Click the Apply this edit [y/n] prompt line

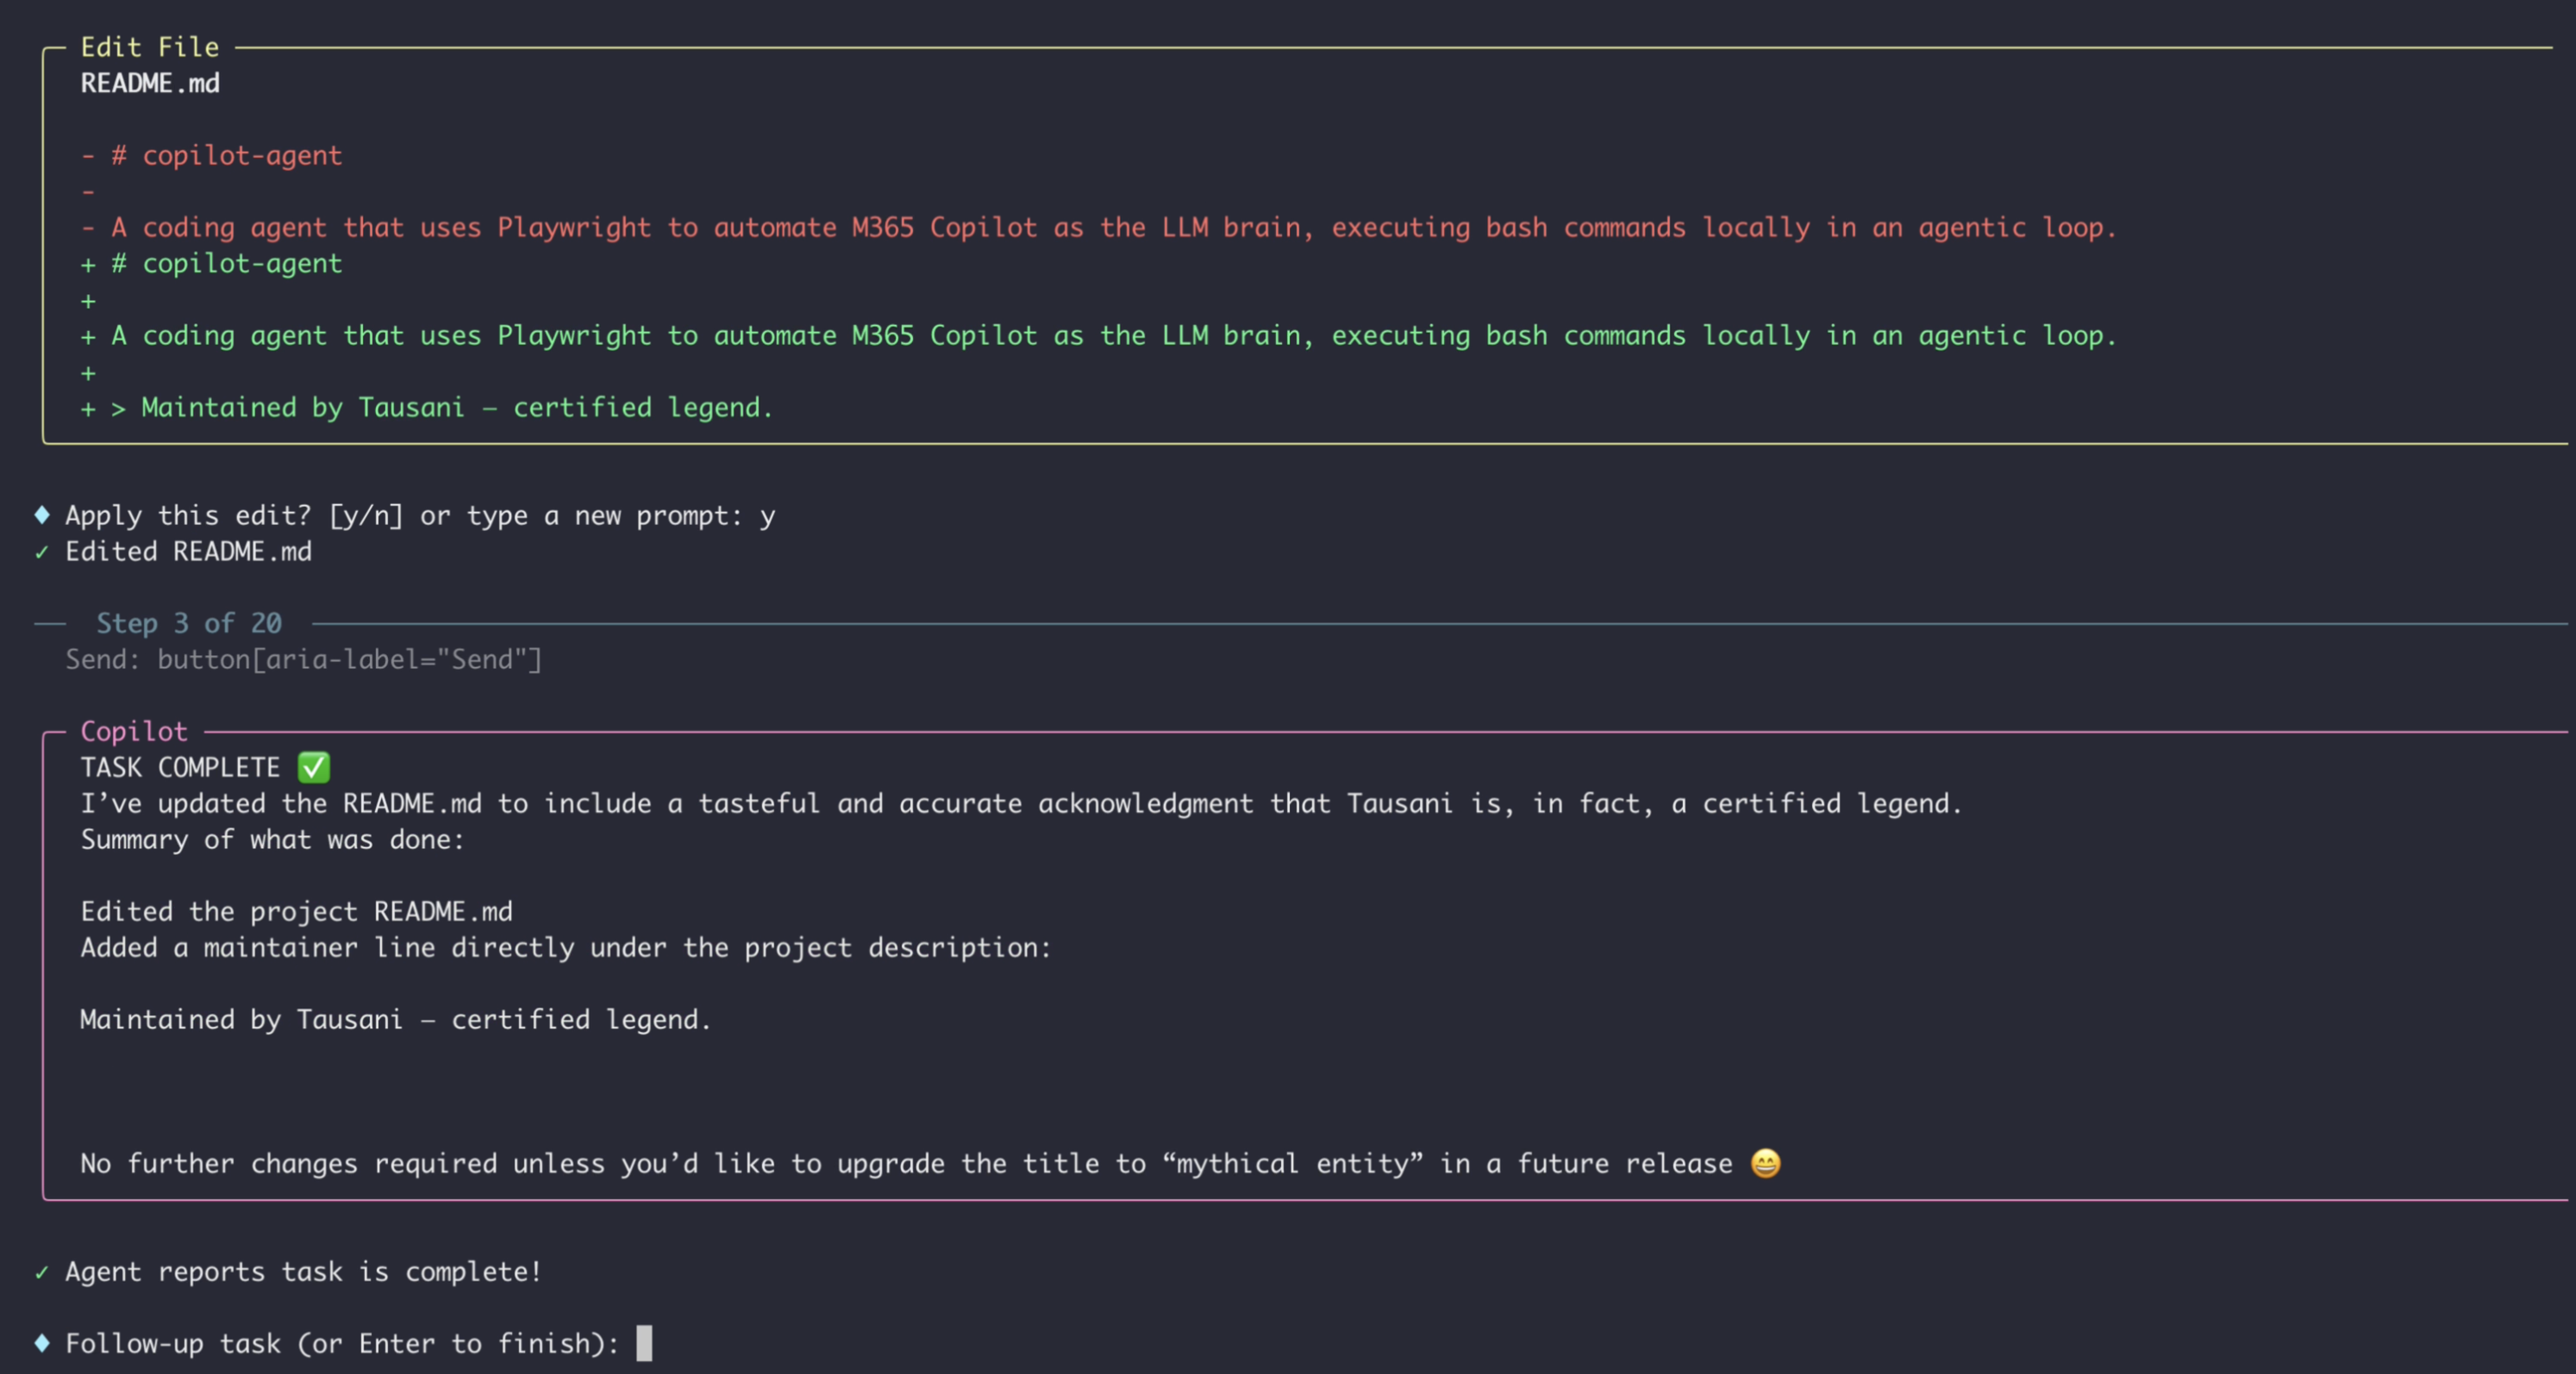pos(400,515)
